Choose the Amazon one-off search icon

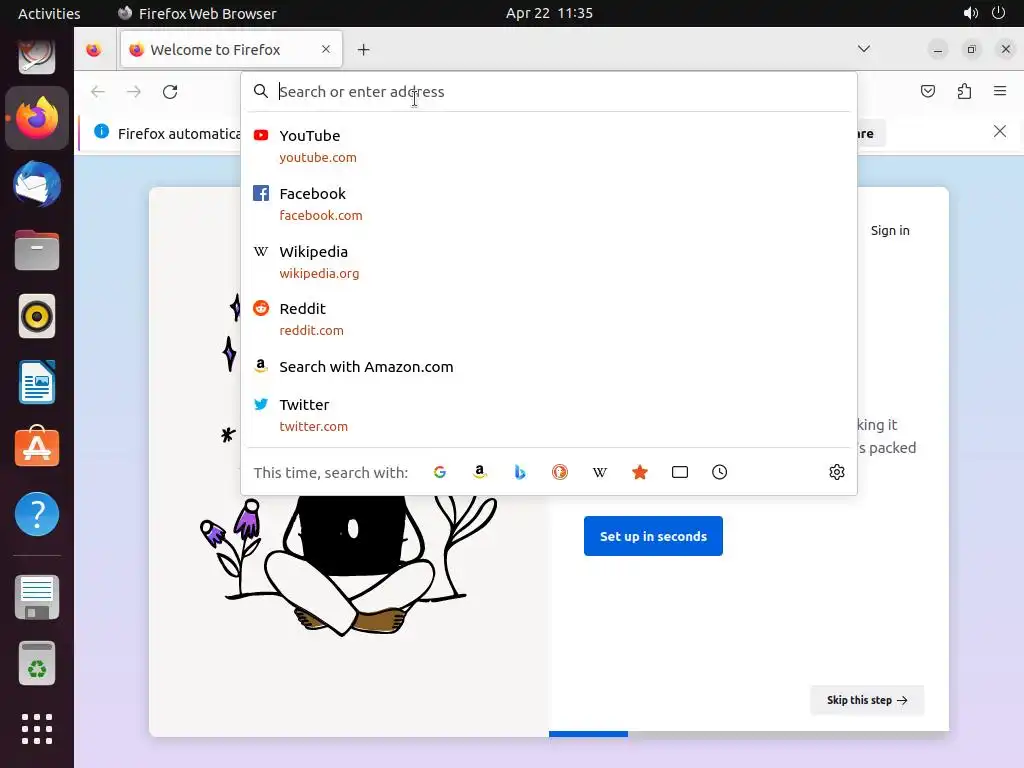480,472
